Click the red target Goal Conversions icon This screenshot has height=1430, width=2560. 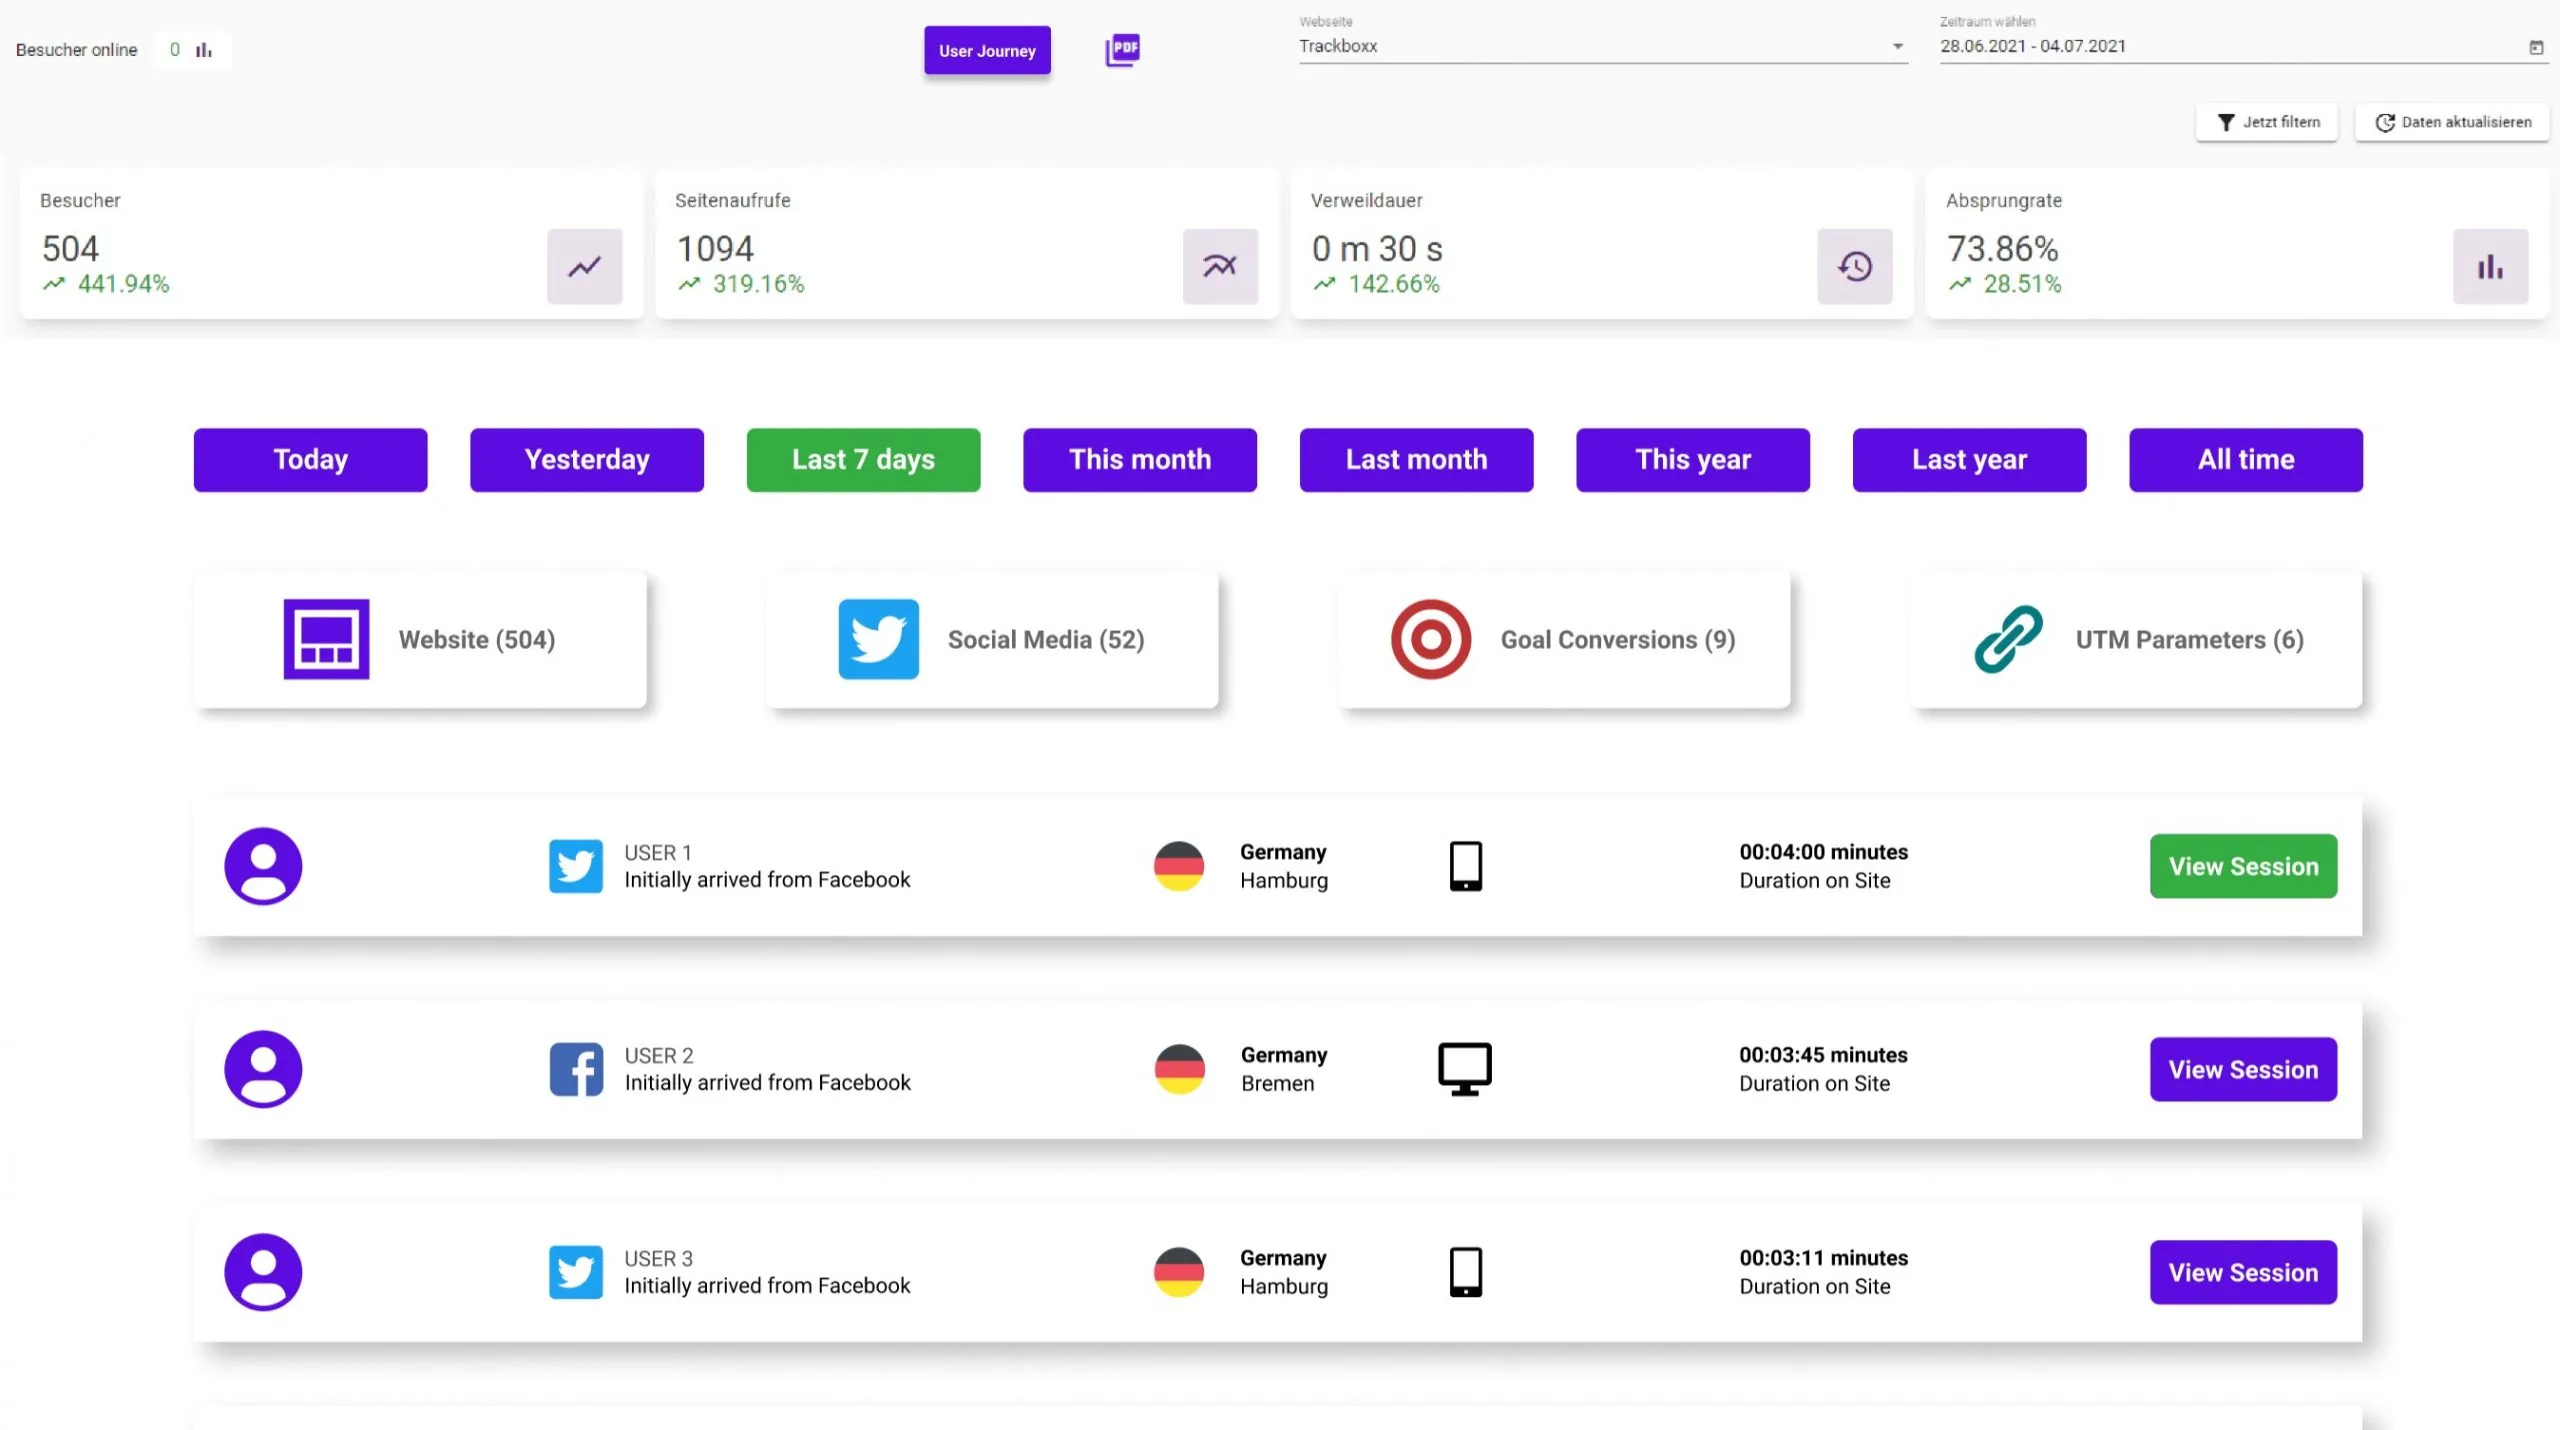[1430, 639]
